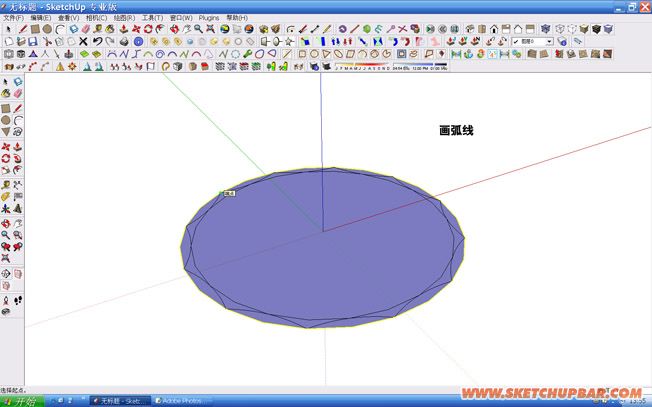Select the arrow Select tool in top toolbar
652x407 pixels.
click(x=9, y=29)
